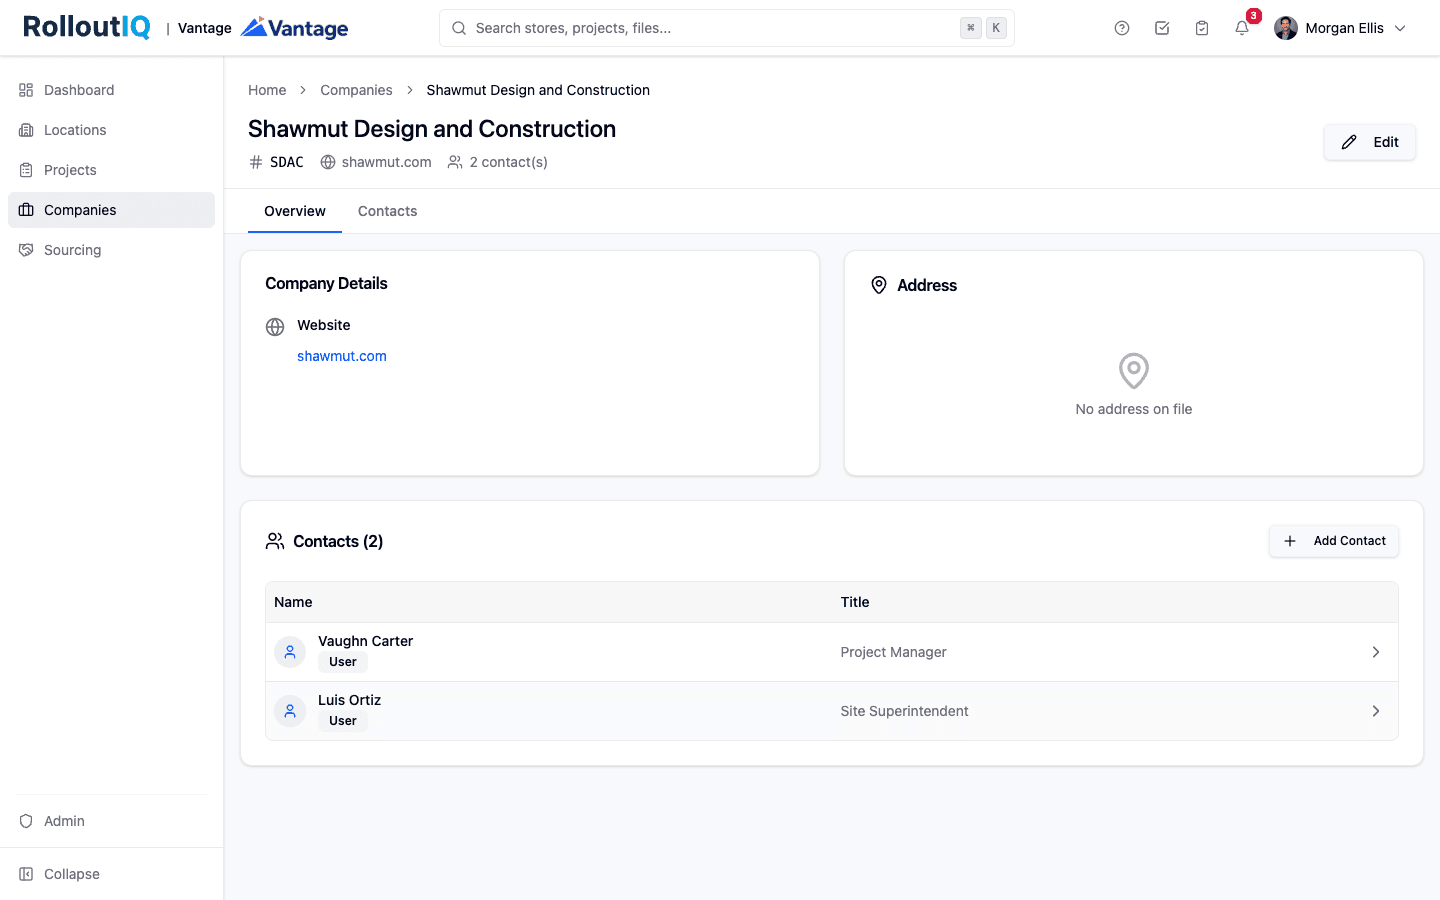
Task: Collapse the sidebar
Action: point(60,874)
